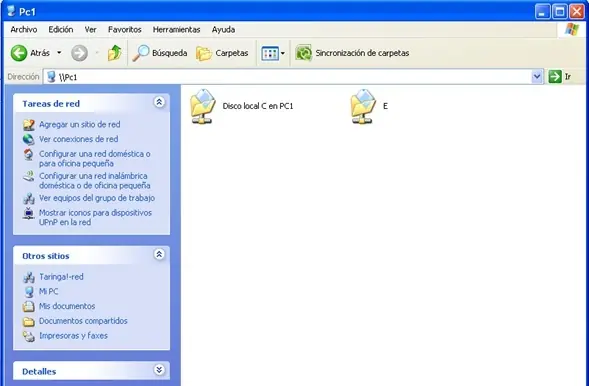Collapse the Tareas de red panel

159,102
